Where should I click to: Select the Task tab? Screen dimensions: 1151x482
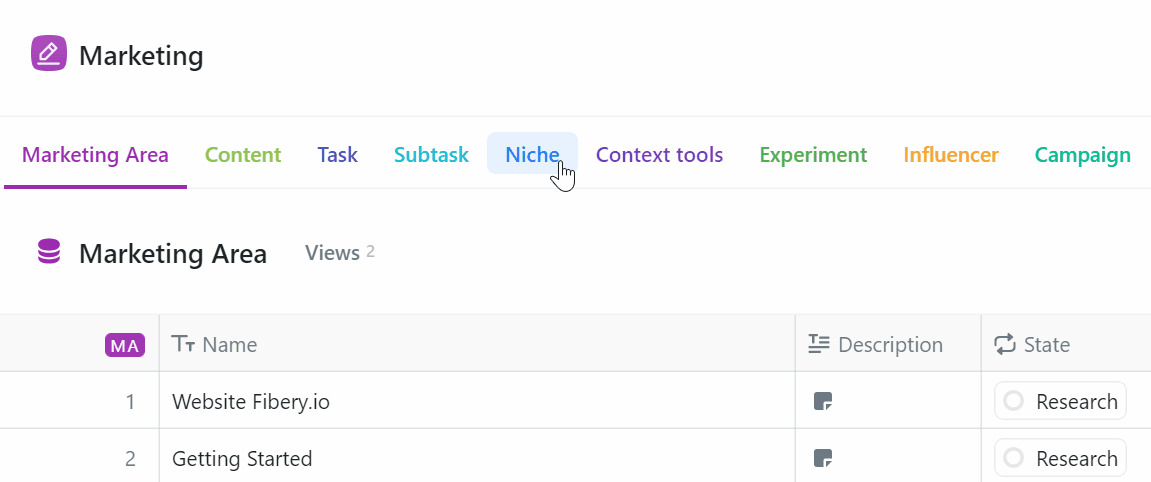(x=337, y=155)
